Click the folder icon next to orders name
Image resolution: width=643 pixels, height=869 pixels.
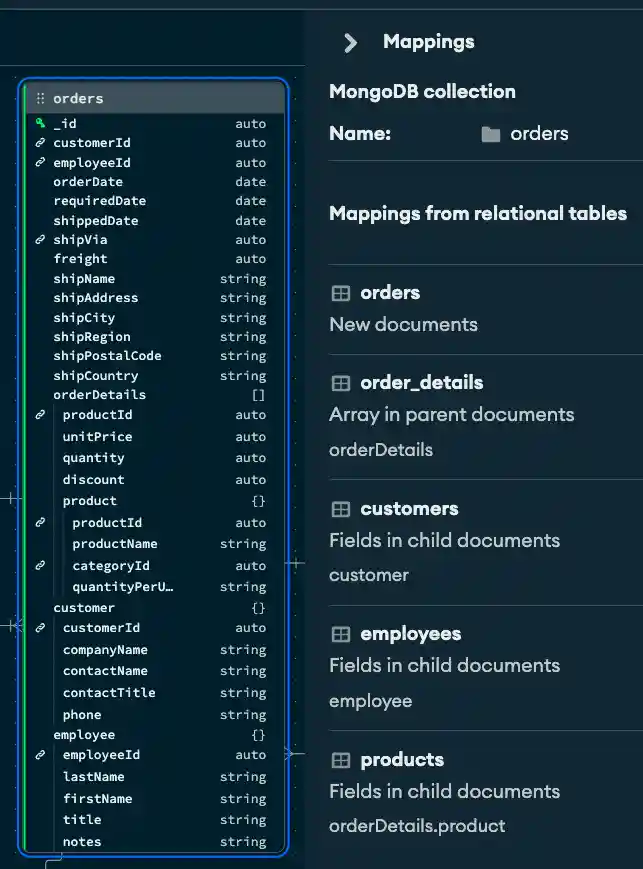pos(491,134)
